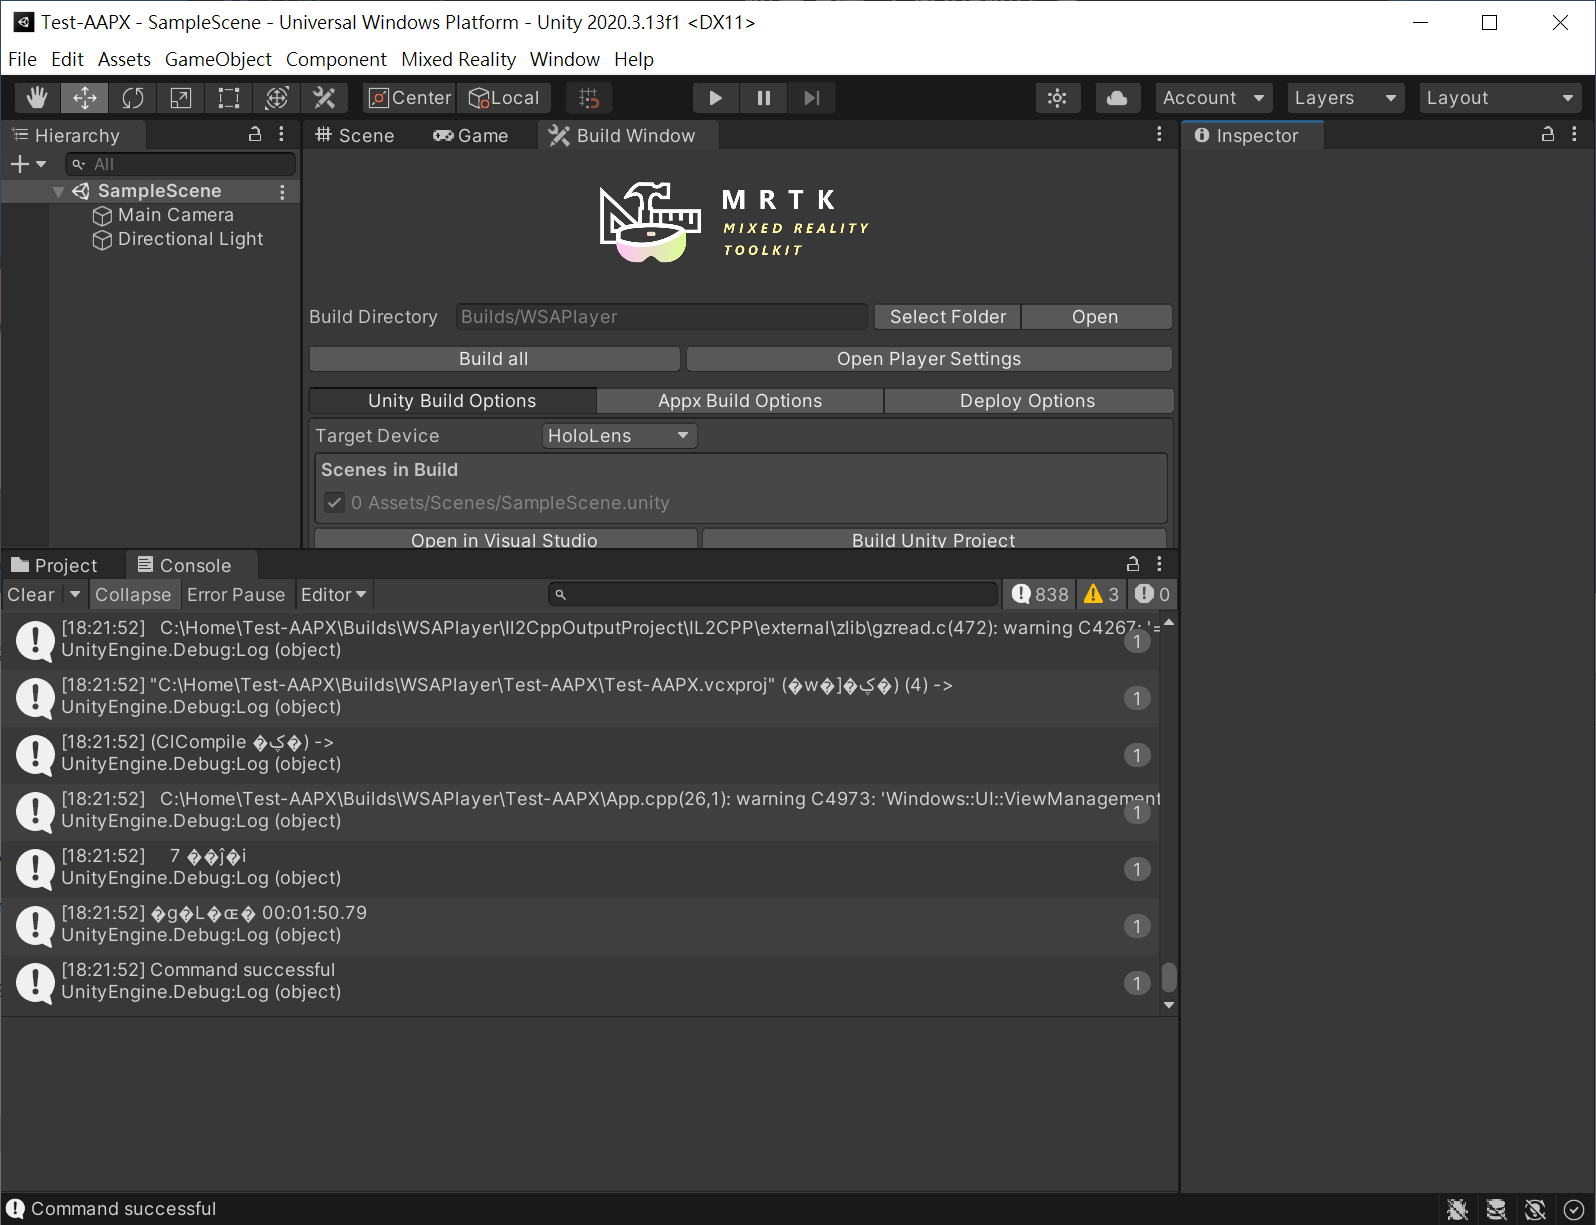Image resolution: width=1596 pixels, height=1225 pixels.
Task: Open SampleScene context menu dots
Action: click(x=282, y=191)
